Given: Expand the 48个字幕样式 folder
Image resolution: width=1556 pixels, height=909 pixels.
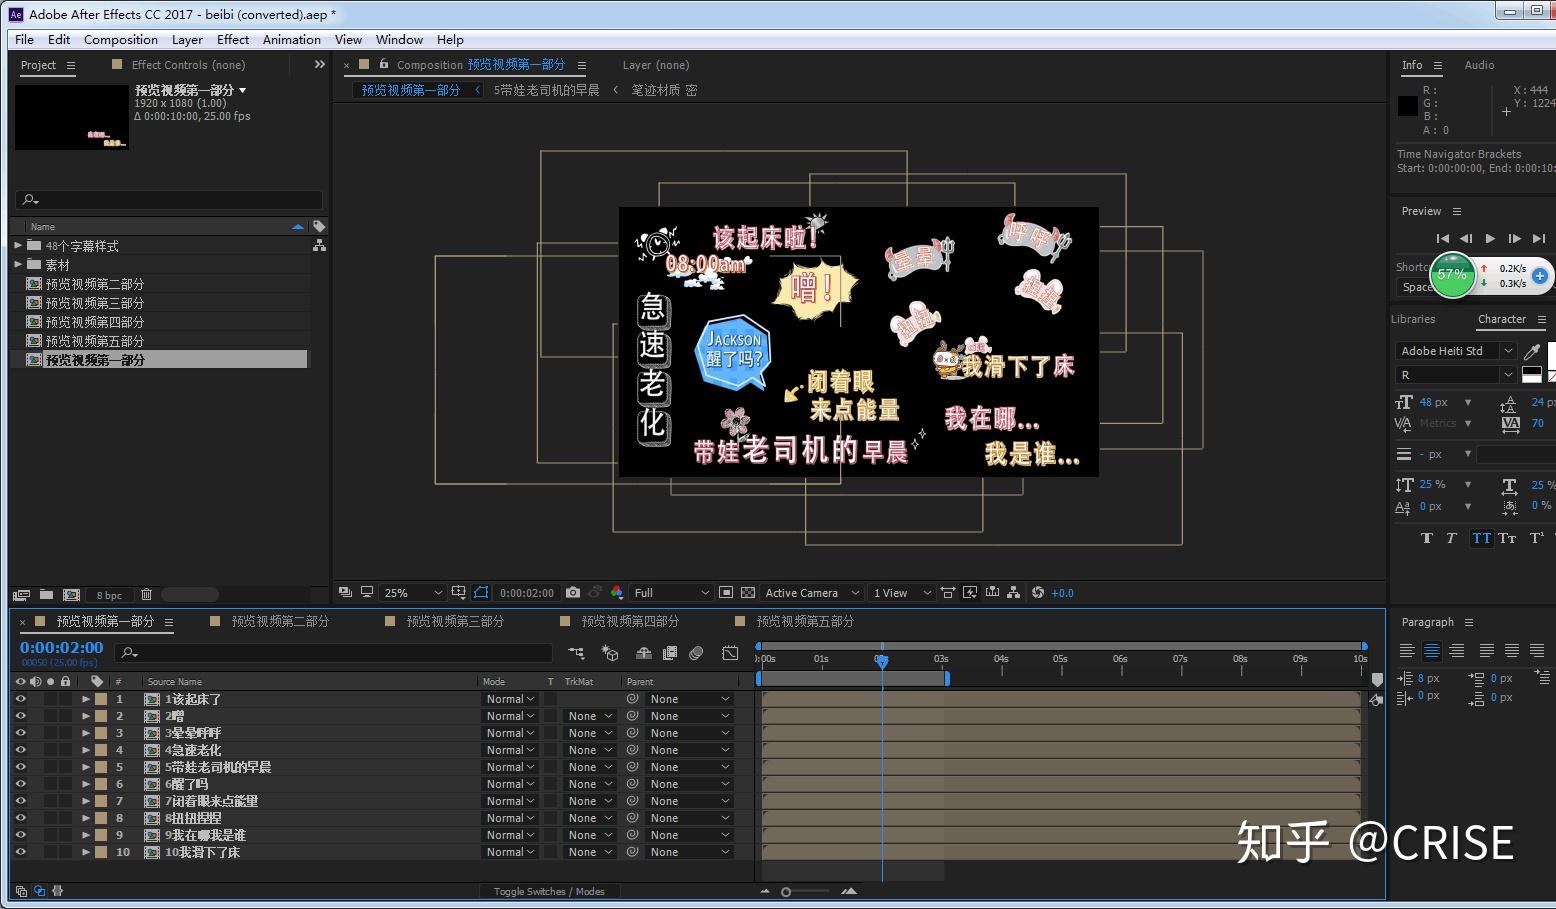Looking at the screenshot, I should (18, 245).
